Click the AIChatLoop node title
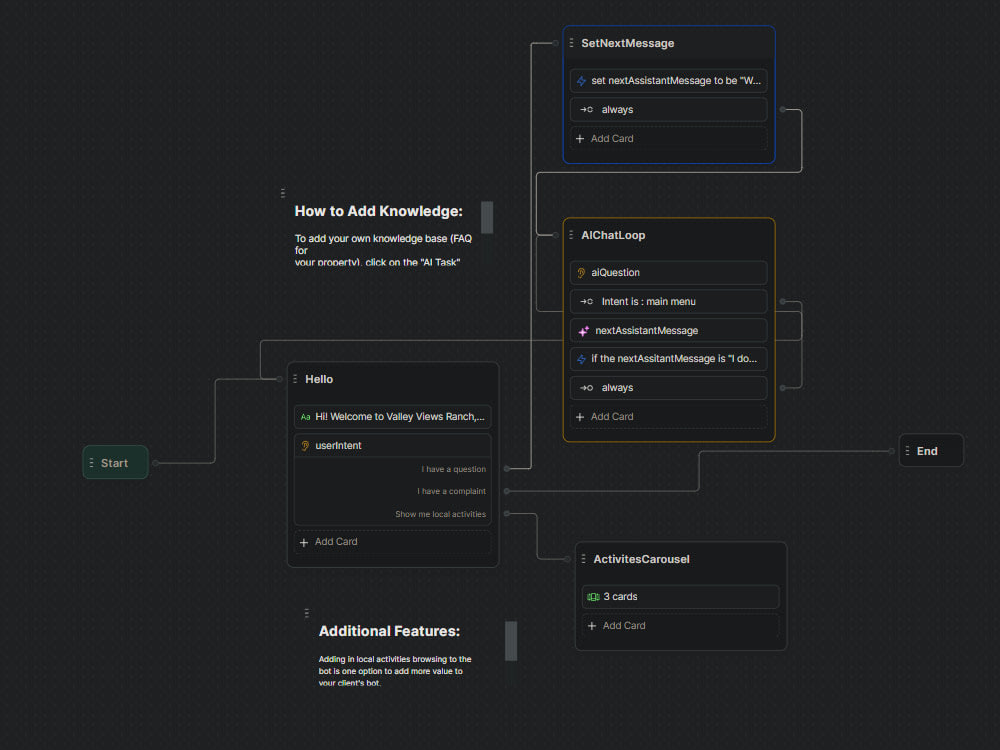Viewport: 1000px width, 750px height. (613, 235)
